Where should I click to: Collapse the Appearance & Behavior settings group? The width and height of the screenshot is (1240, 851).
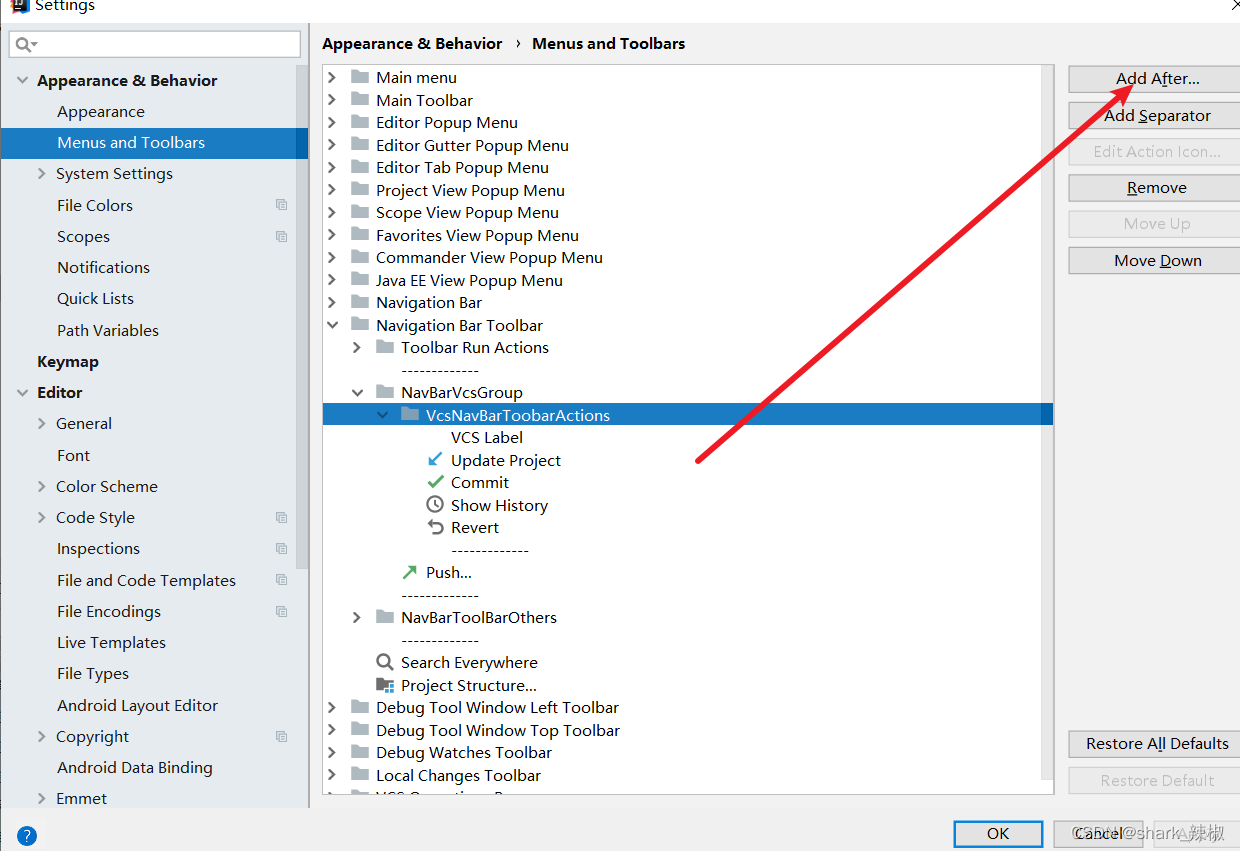[22, 80]
